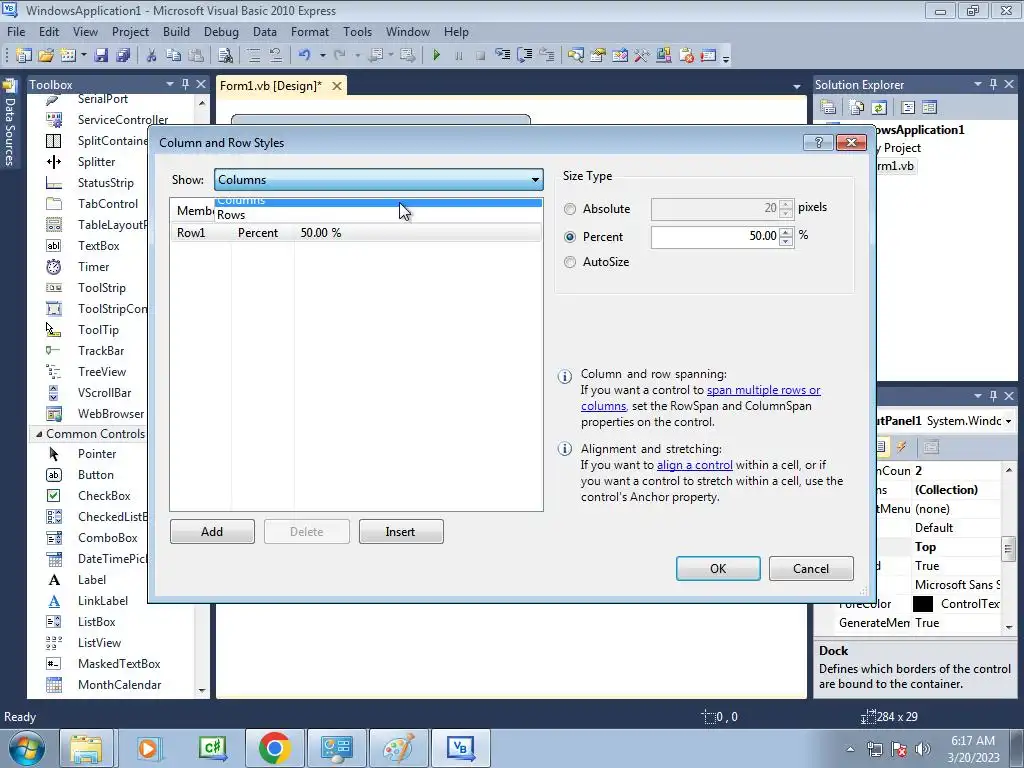Screen dimensions: 1024x768
Task: Open Toolbox window position dropdown arrow
Action: (170, 84)
